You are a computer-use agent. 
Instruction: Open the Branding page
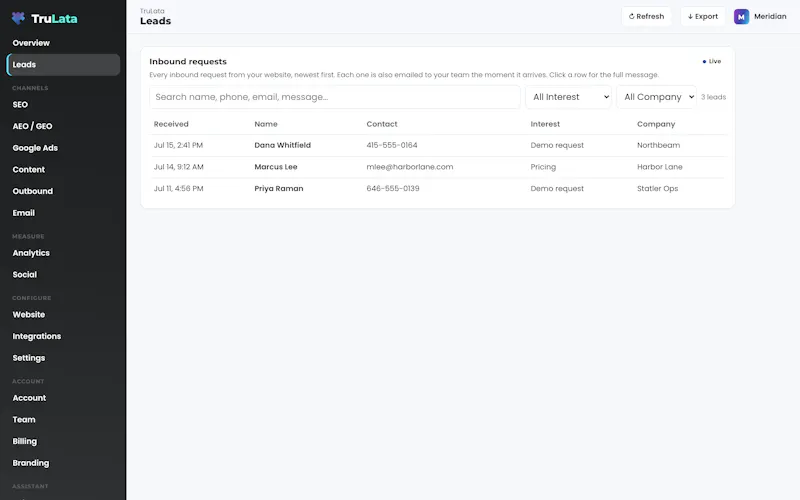(x=63, y=463)
